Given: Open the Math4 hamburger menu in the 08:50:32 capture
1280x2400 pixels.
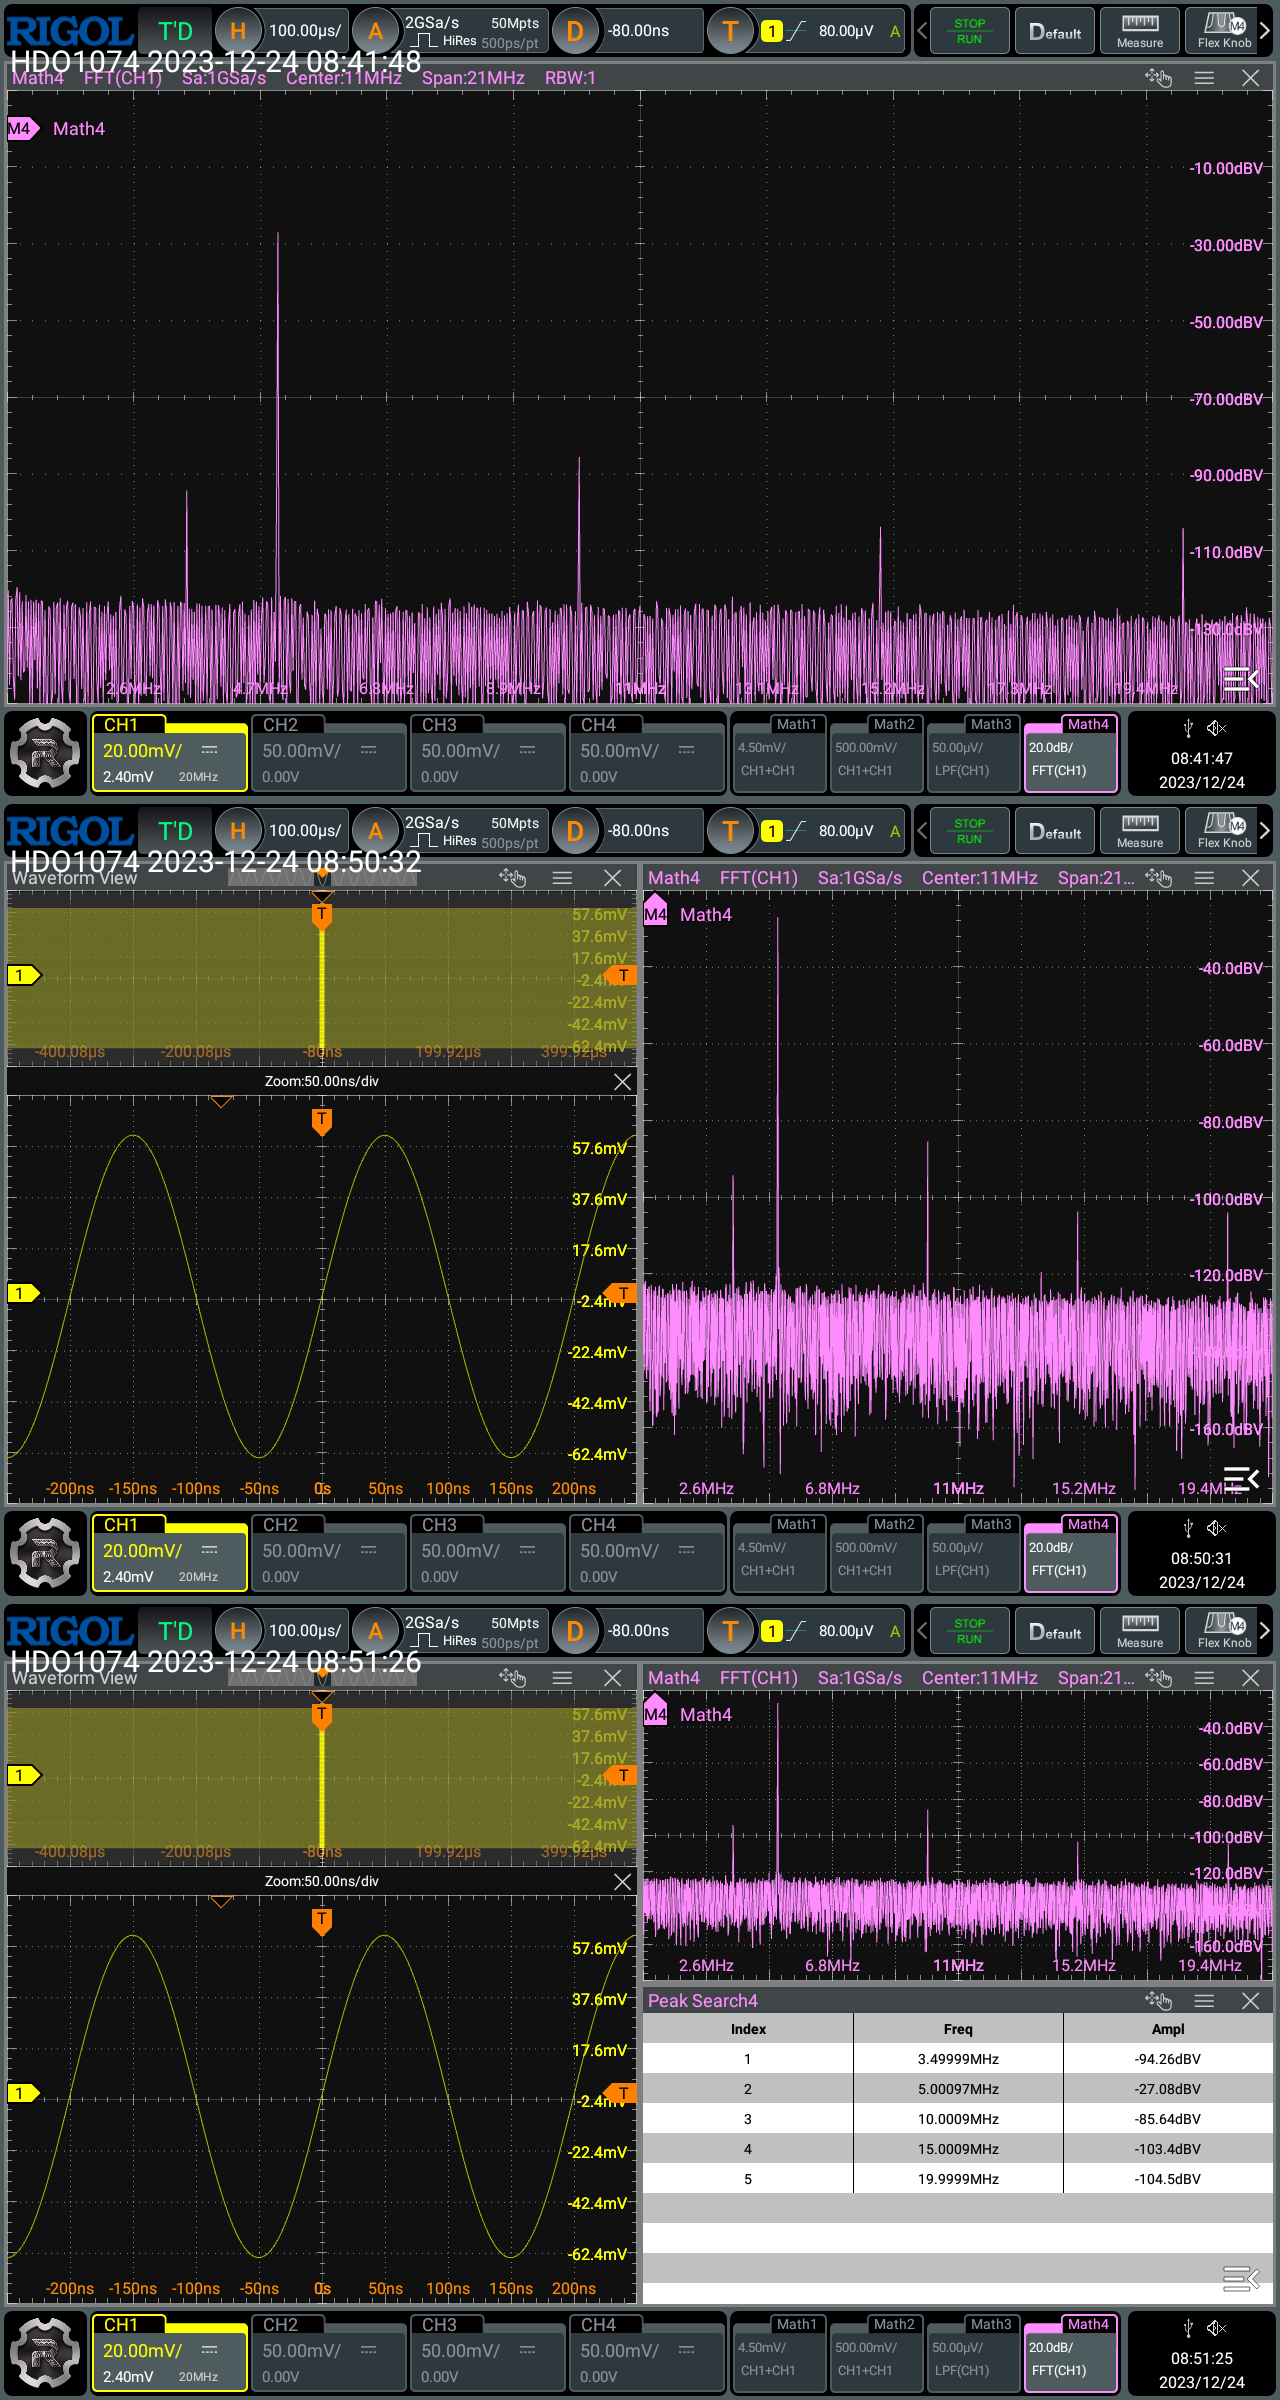Looking at the screenshot, I should [x=1204, y=878].
